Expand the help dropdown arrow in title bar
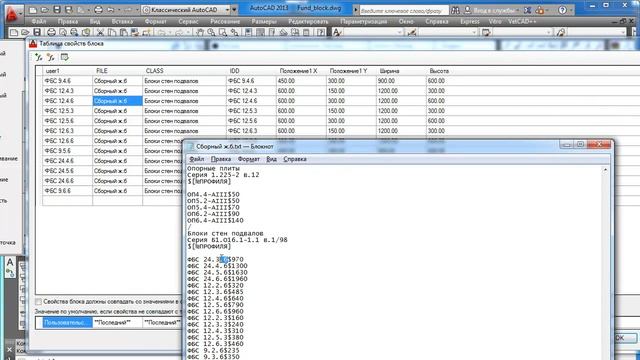 572,10
